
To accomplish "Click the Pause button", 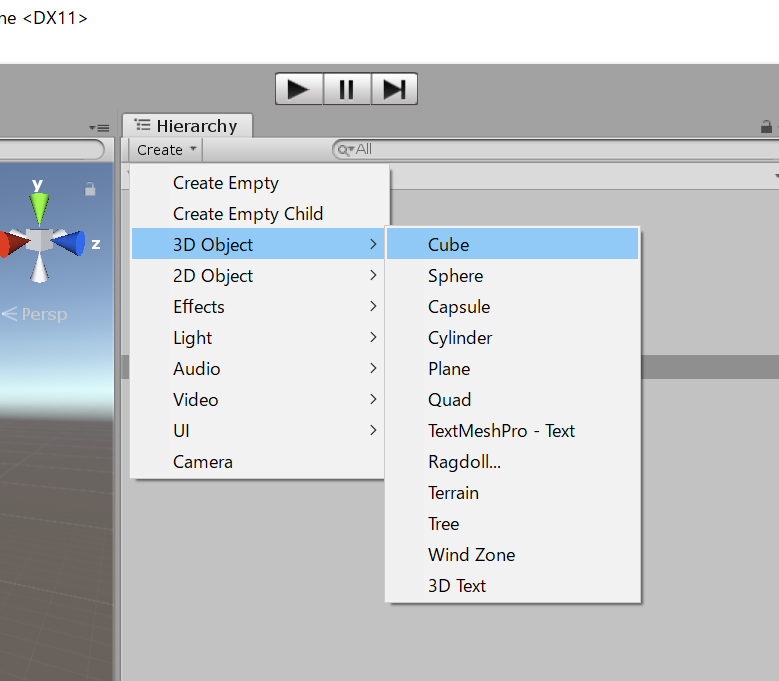I will tap(346, 89).
